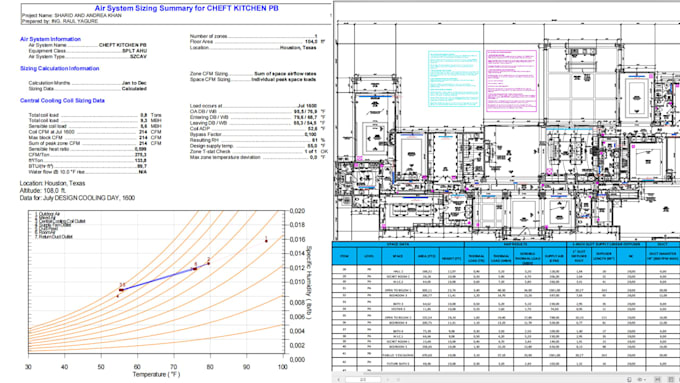The width and height of the screenshot is (680, 383).
Task: Click 'Data for: July DESIGN COOLING DAY, 1600'
Action: click(77, 198)
